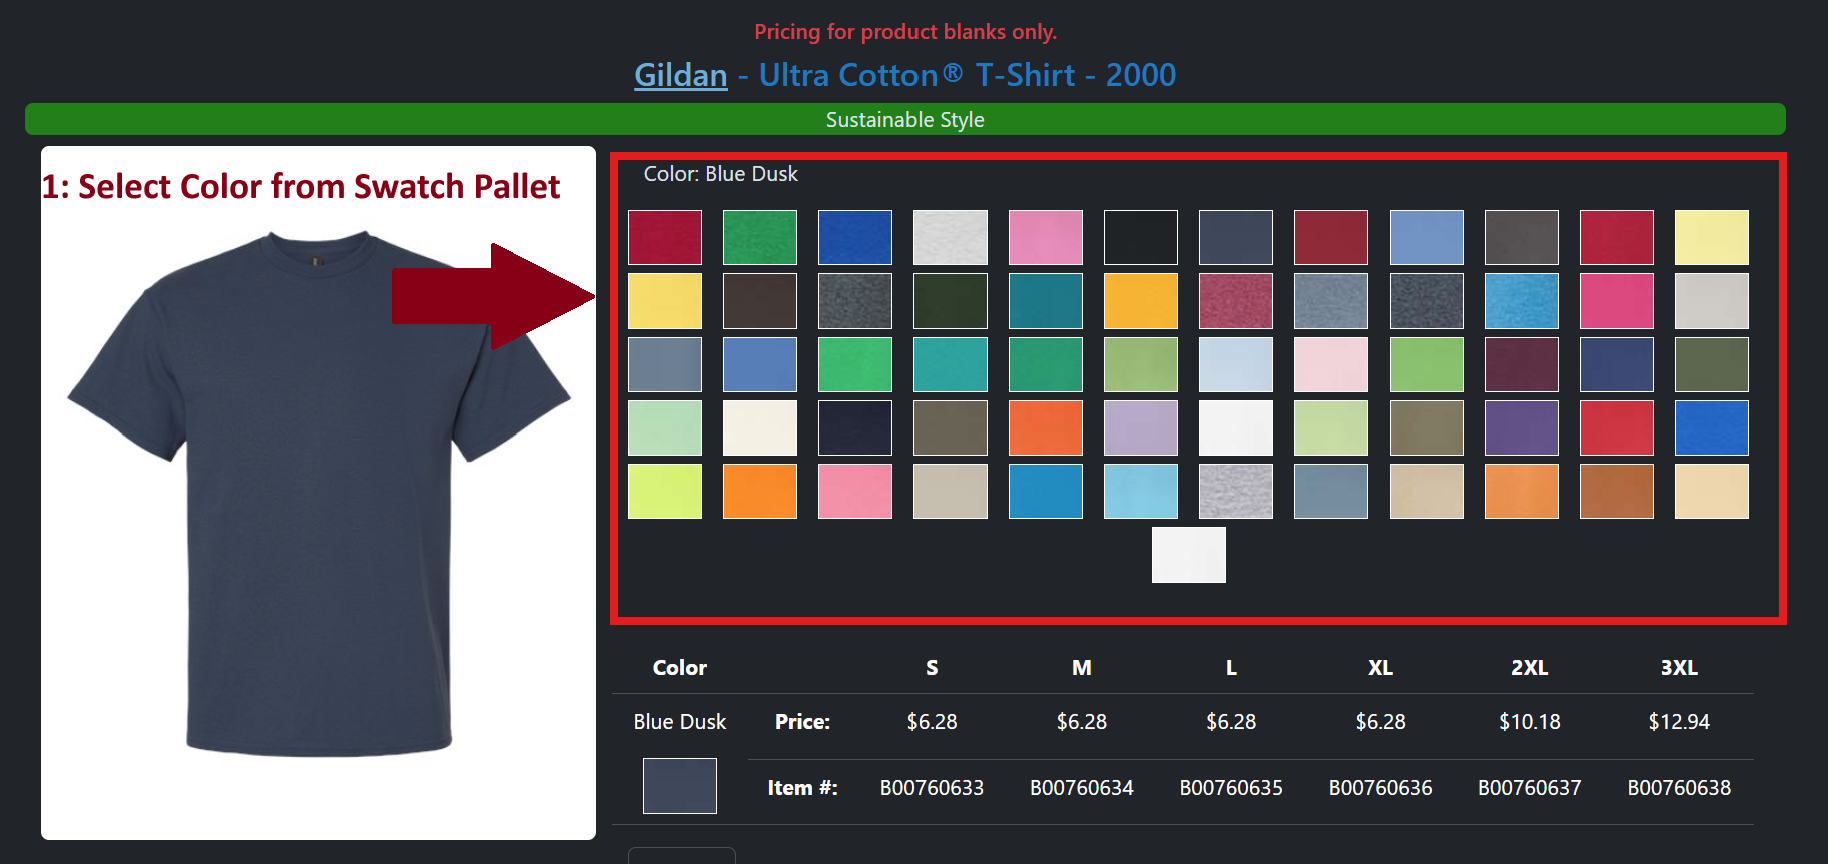Choose the kiwi light olive-green swatch
The image size is (1828, 864).
pos(1141,364)
